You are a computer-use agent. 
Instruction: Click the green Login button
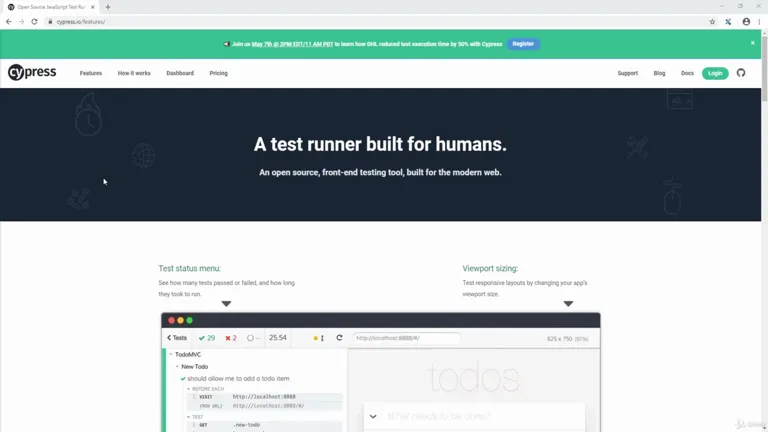click(x=715, y=73)
